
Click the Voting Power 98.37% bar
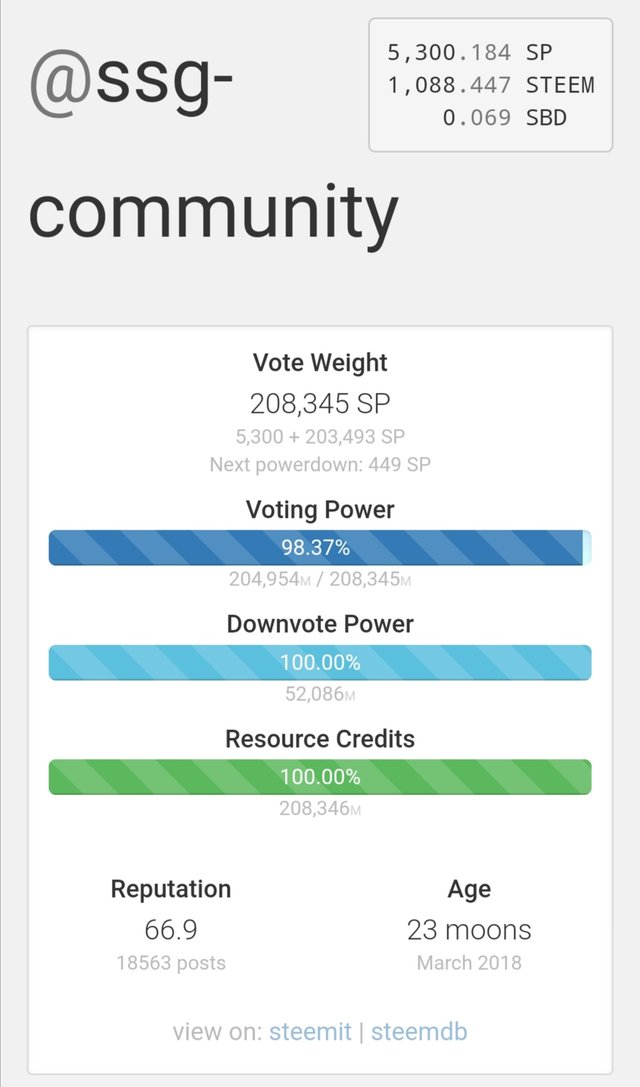tap(320, 547)
